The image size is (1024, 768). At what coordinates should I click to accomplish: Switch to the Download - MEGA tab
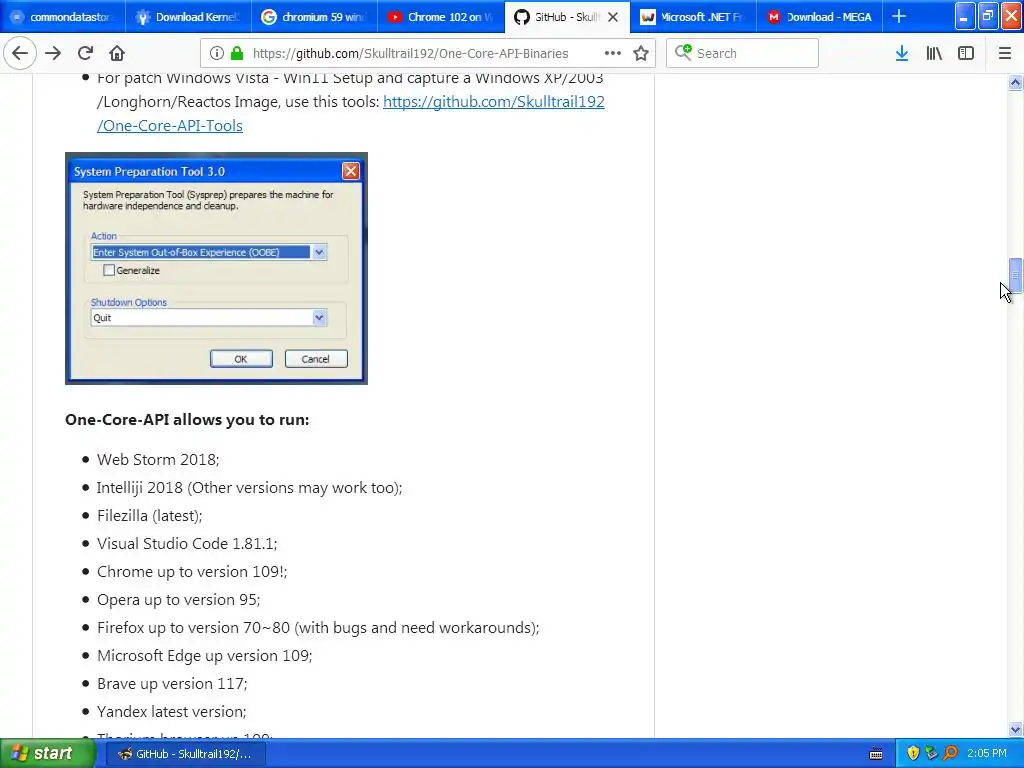[819, 17]
